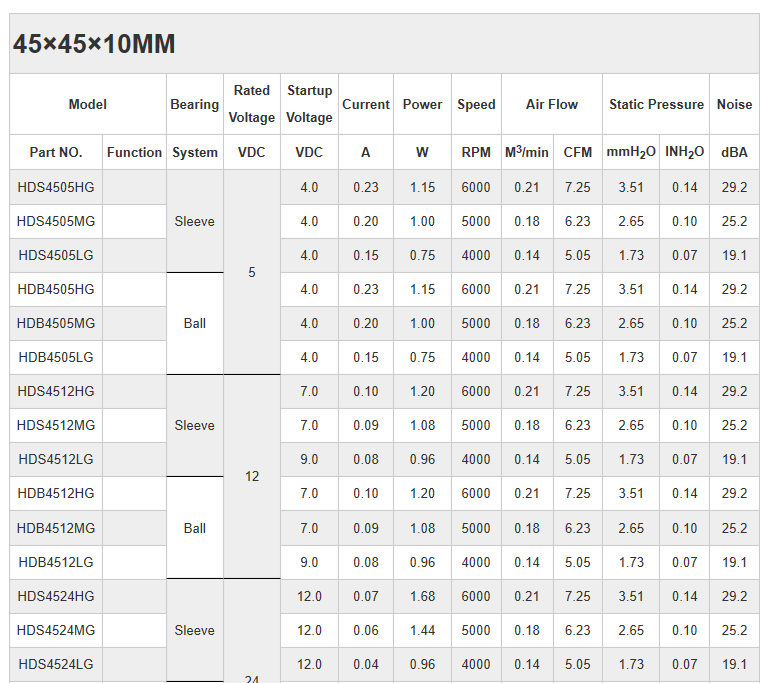Image resolution: width=765 pixels, height=683 pixels.
Task: Select the 12 rated voltage cell
Action: [x=252, y=476]
